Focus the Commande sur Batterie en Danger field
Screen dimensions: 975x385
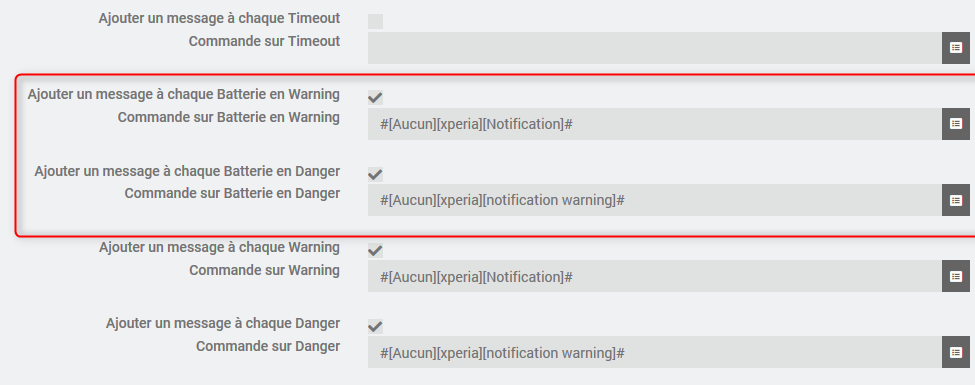tap(655, 200)
